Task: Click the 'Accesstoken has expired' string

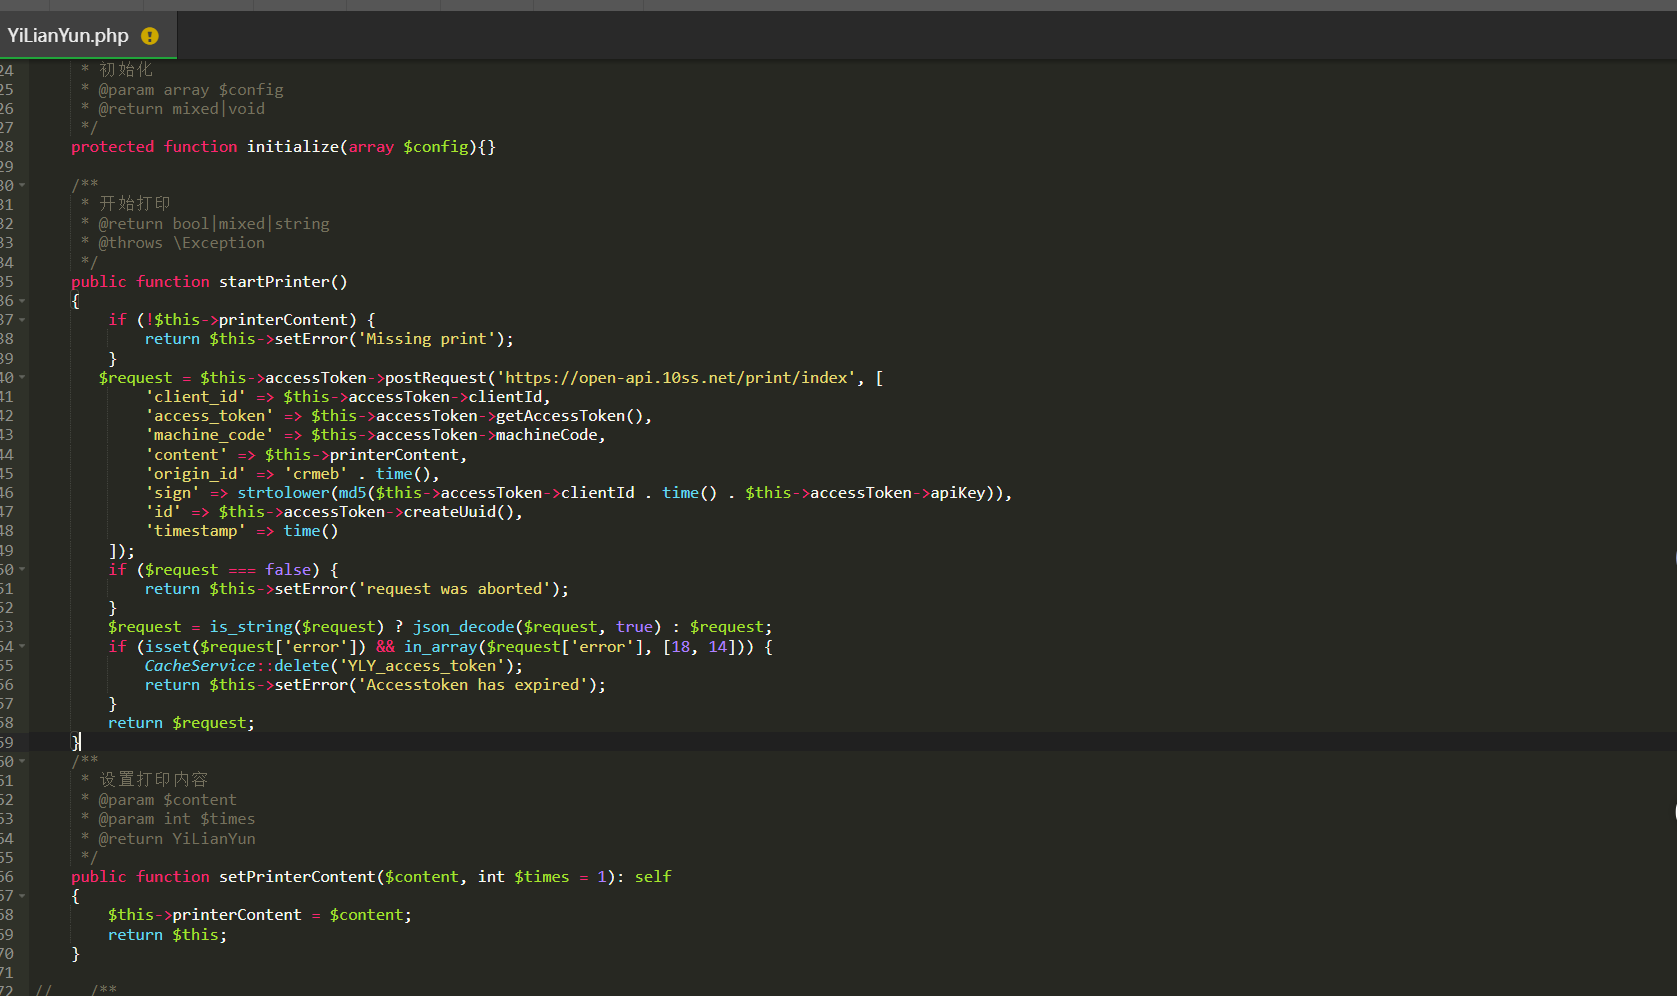Action: (473, 685)
